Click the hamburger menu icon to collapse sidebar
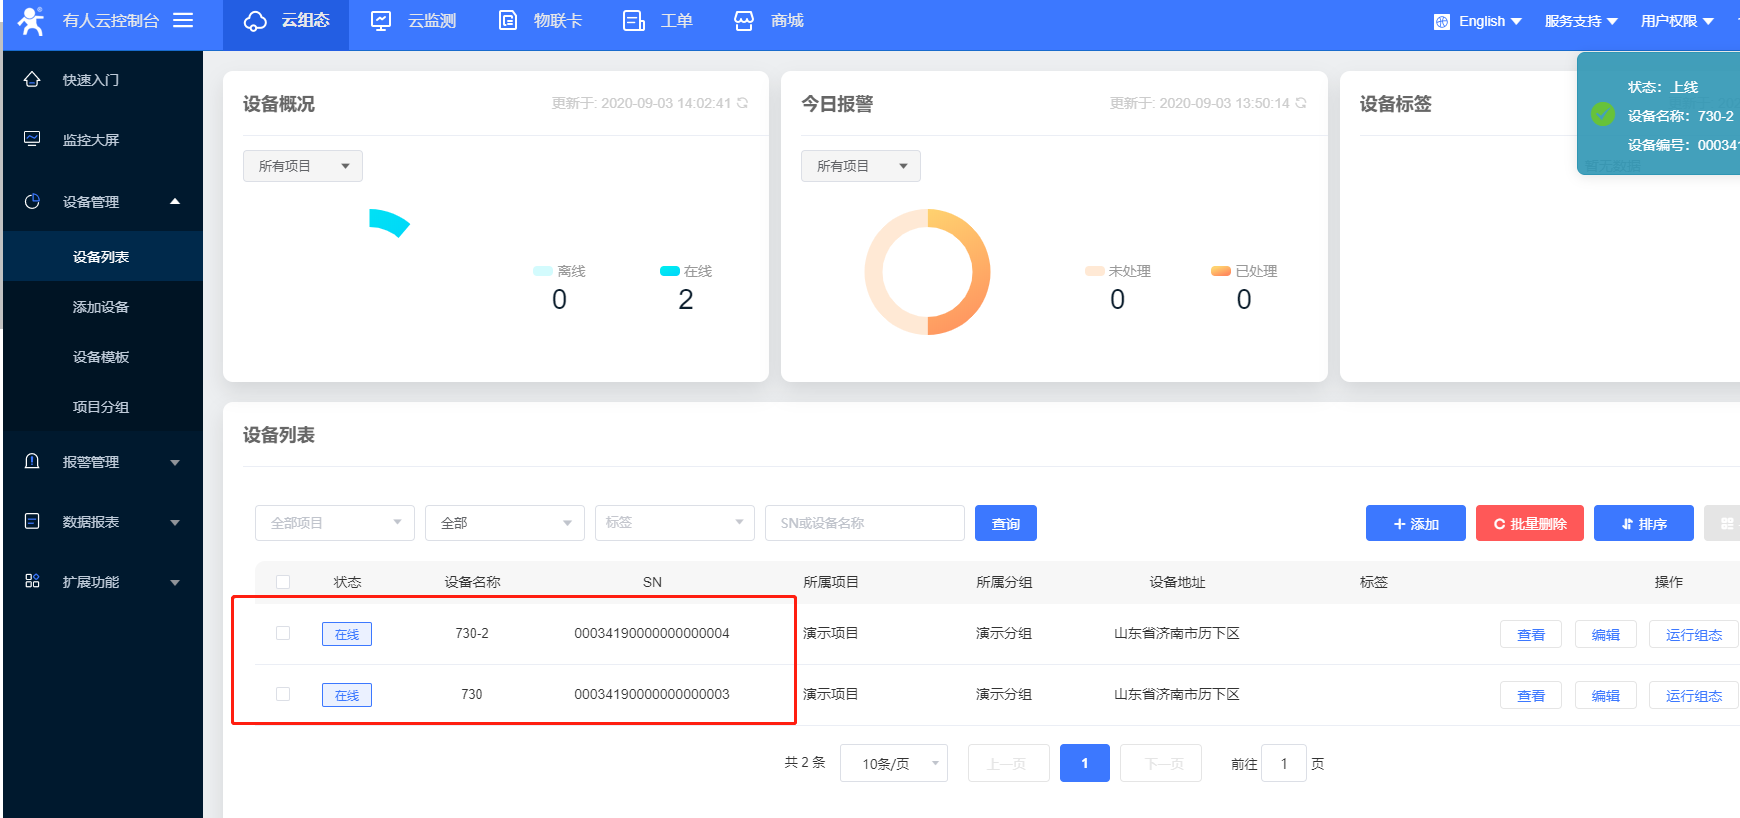This screenshot has width=1740, height=818. (183, 20)
